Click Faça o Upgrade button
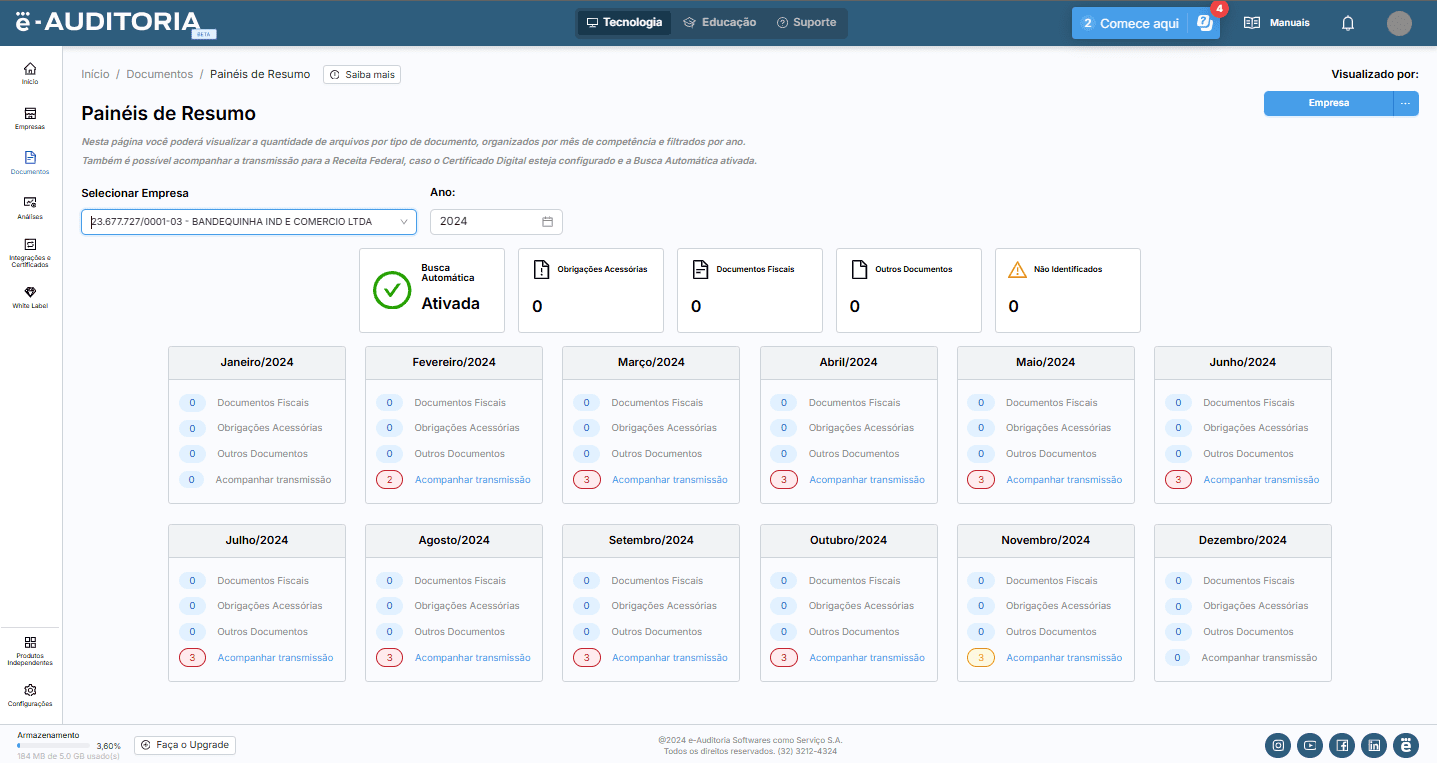Image resolution: width=1437 pixels, height=763 pixels. (185, 745)
